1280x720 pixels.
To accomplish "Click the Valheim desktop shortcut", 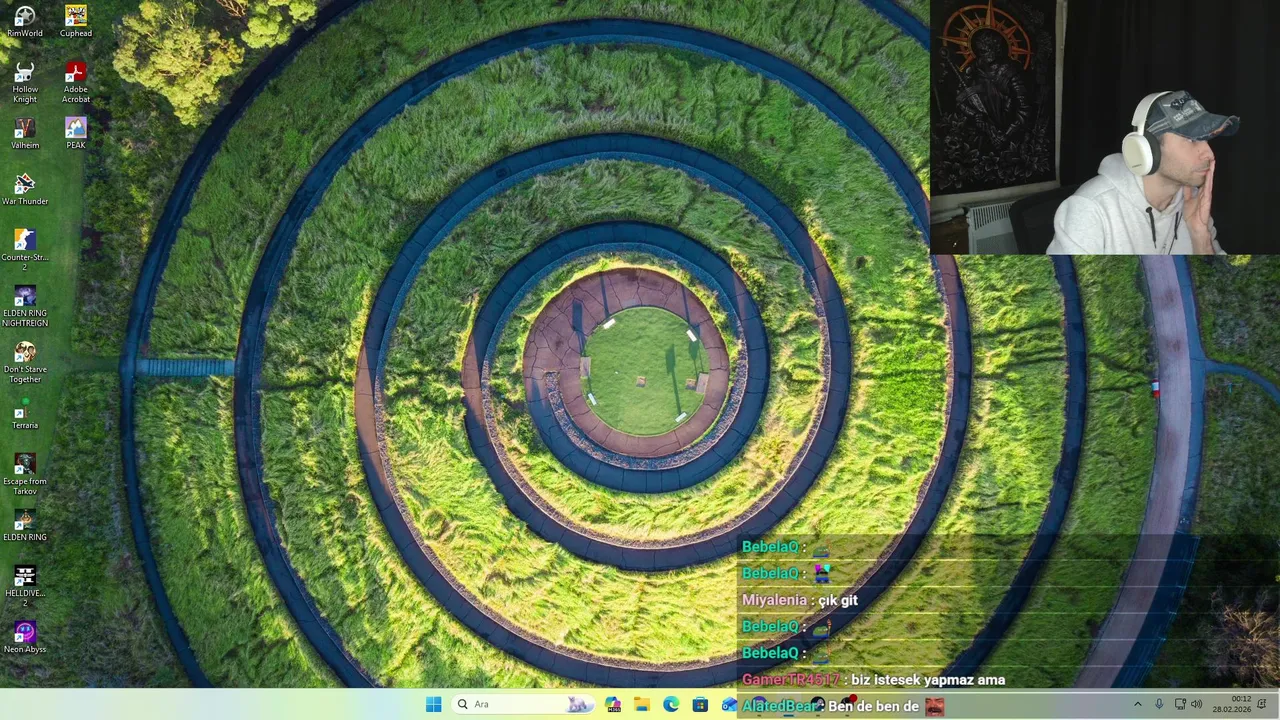I will pyautogui.click(x=25, y=133).
